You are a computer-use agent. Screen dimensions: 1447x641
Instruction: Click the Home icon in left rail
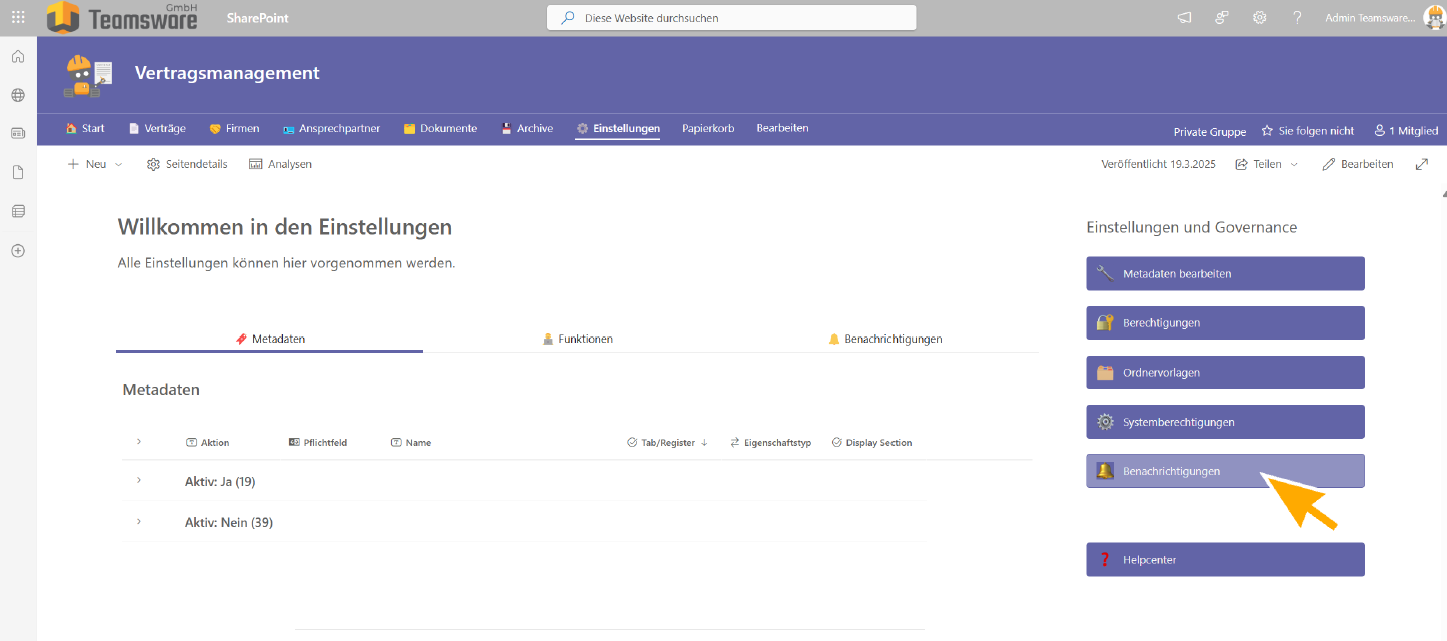coord(18,56)
